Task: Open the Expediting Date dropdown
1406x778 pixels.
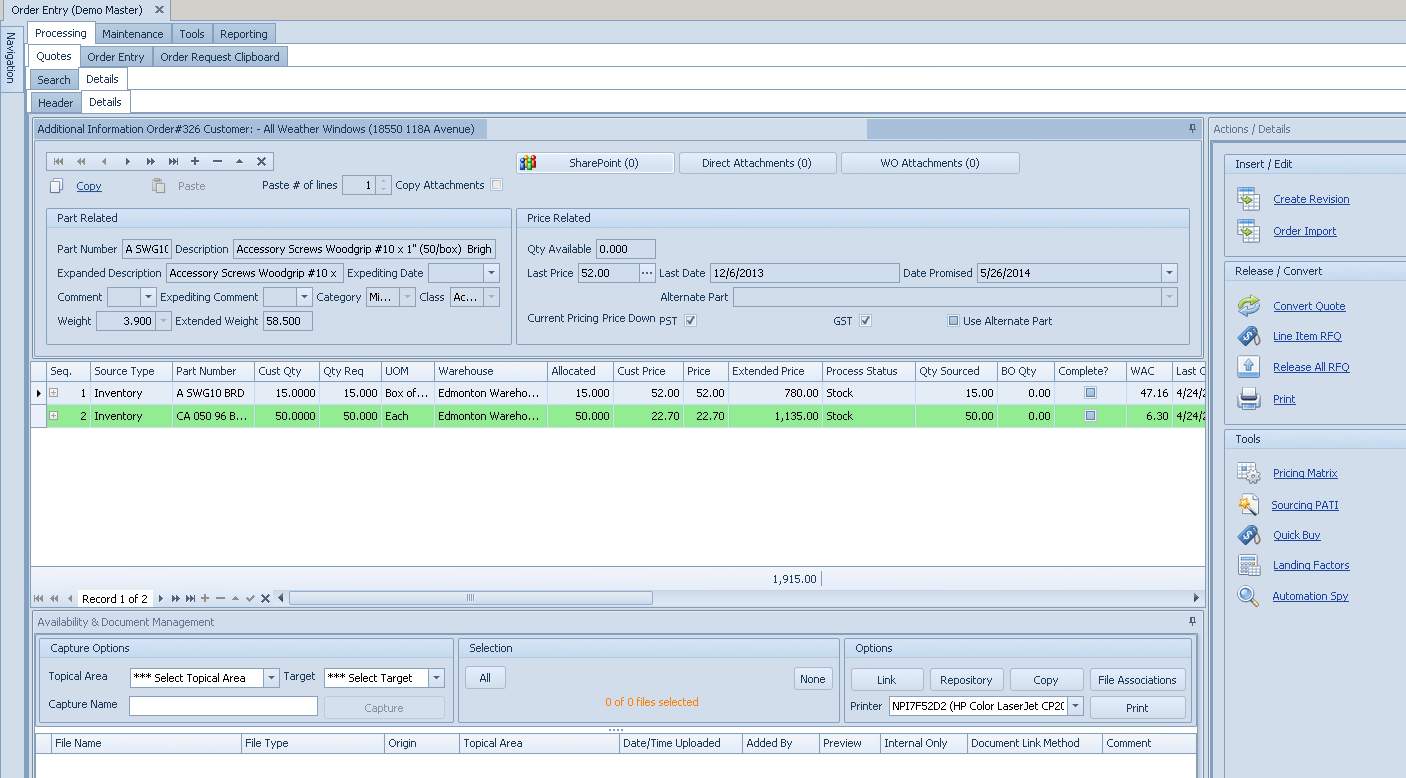Action: pos(491,272)
